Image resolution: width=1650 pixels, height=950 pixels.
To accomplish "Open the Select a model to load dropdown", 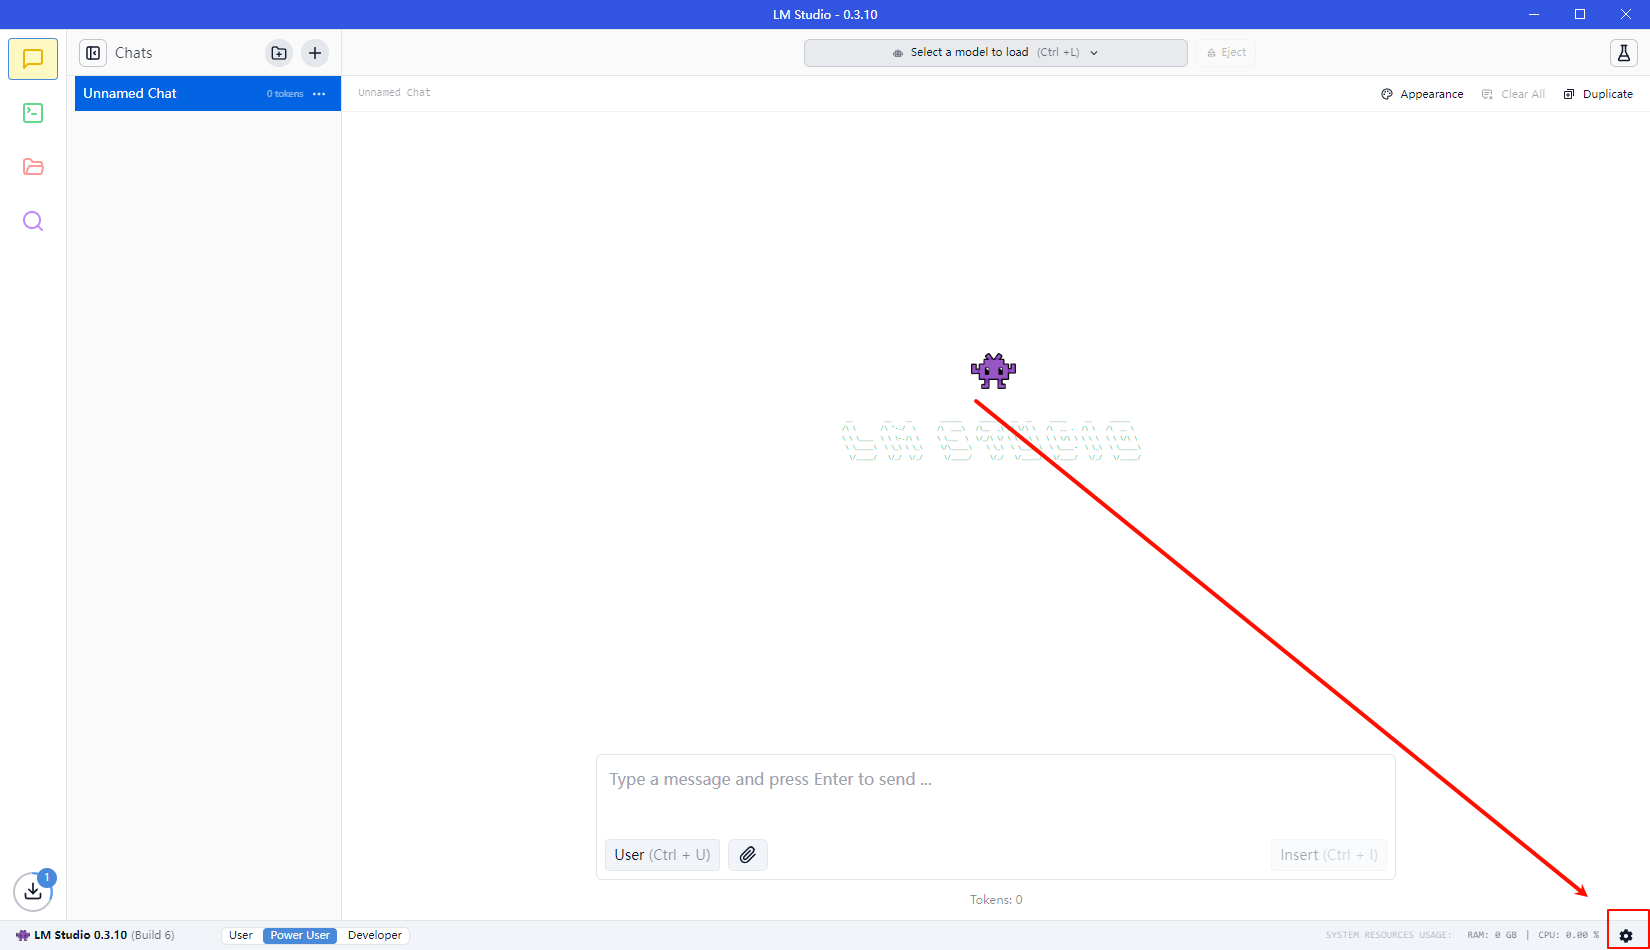I will tap(995, 53).
